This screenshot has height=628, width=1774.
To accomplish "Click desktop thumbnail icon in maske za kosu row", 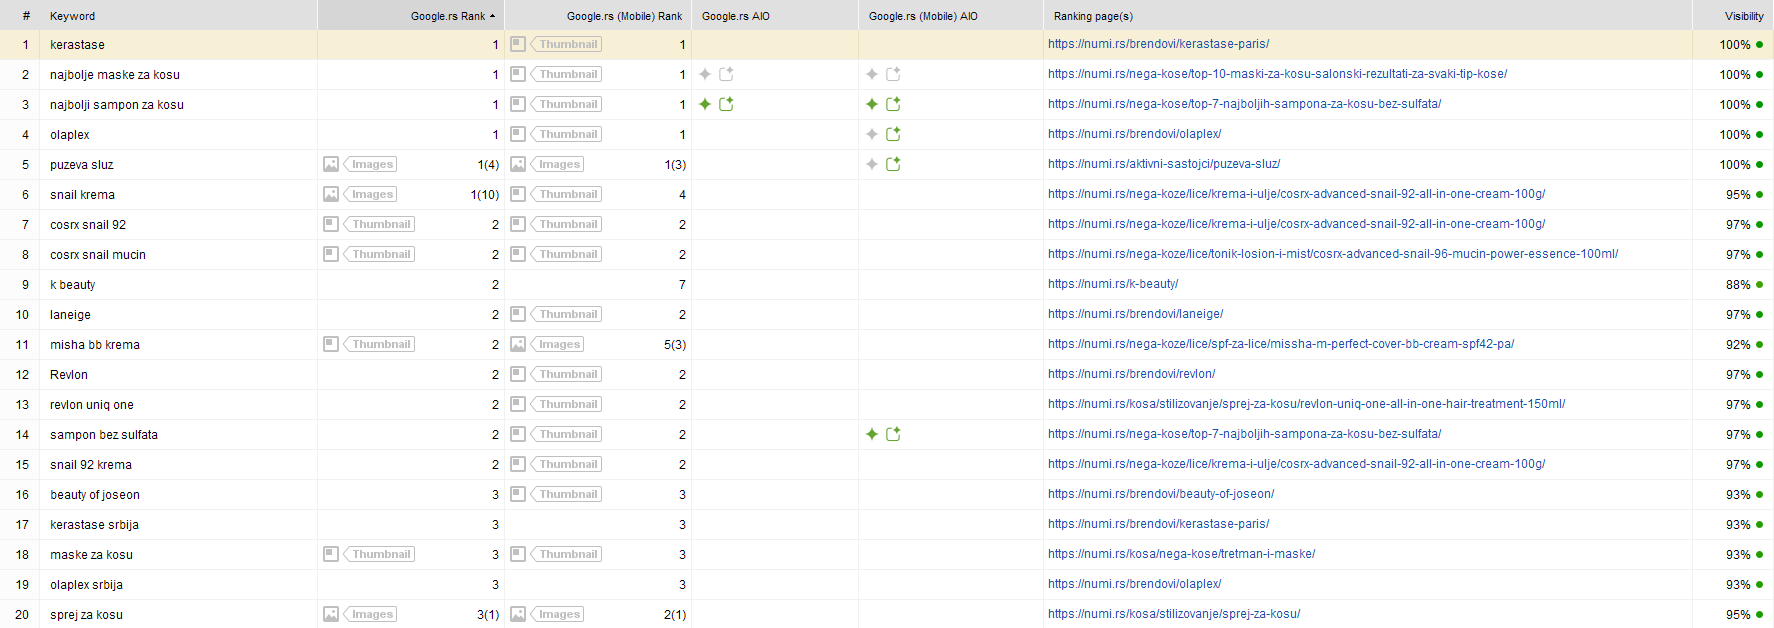I will tap(331, 554).
